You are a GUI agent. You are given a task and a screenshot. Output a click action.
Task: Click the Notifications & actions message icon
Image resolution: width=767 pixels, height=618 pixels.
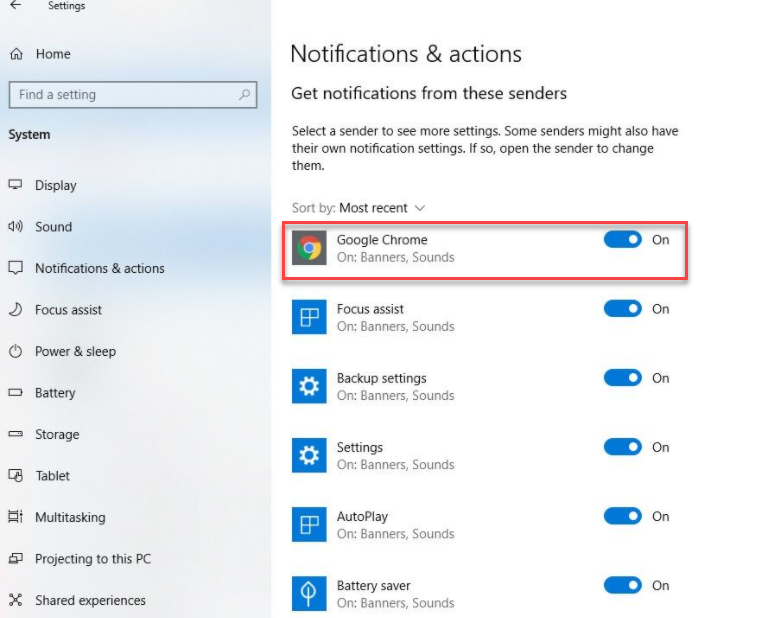pyautogui.click(x=16, y=268)
